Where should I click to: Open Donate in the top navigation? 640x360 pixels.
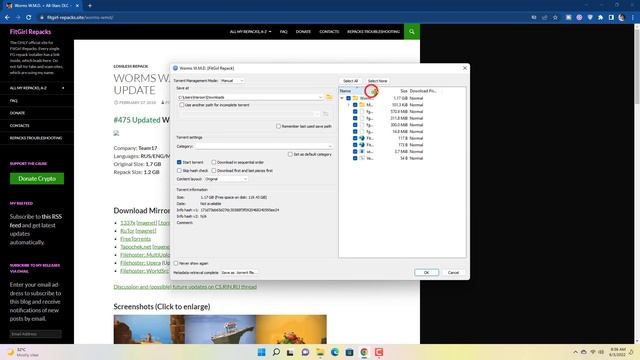[x=303, y=31]
